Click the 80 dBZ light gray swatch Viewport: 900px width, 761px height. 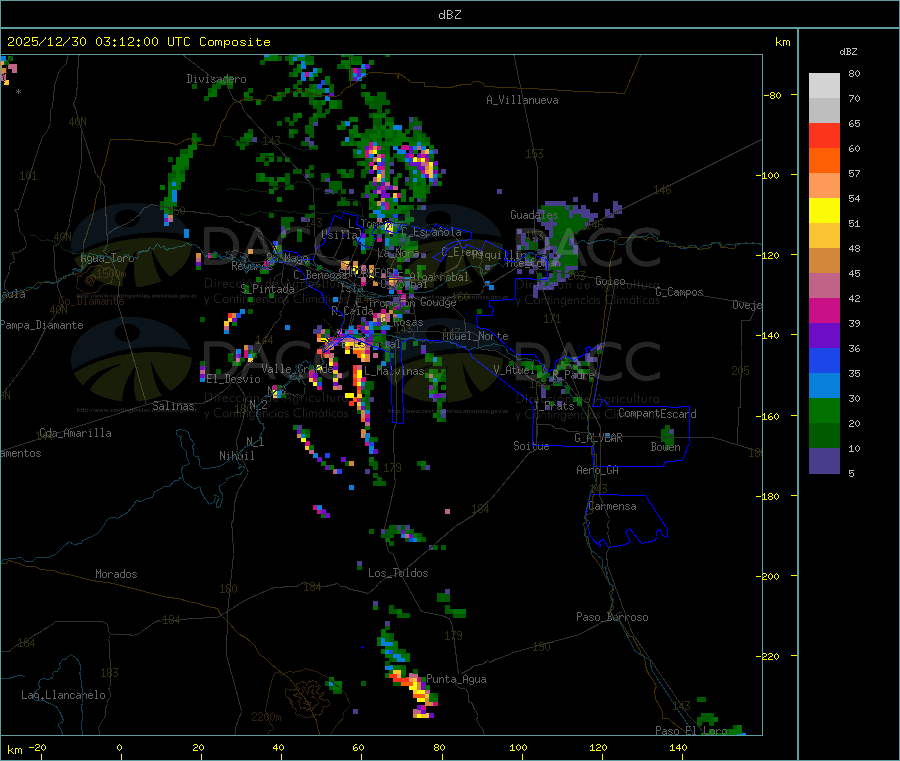pyautogui.click(x=824, y=86)
